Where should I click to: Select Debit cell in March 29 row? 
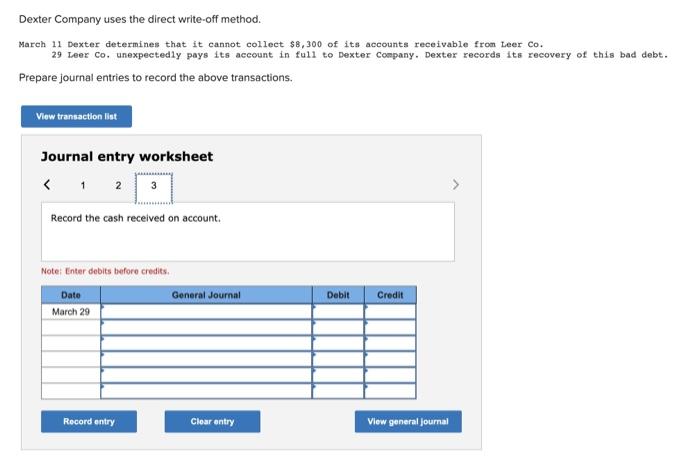click(x=338, y=312)
